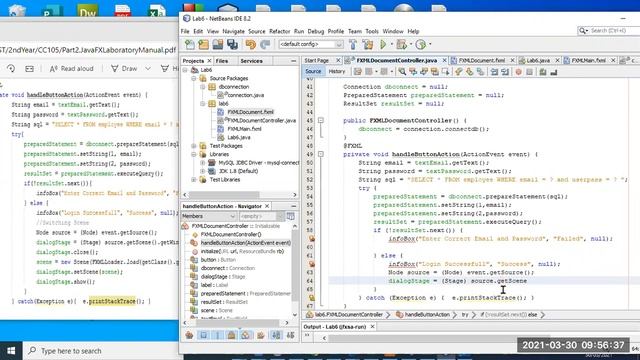
Task: Toggle Sort by Source in Navigator
Action: pos(291,335)
